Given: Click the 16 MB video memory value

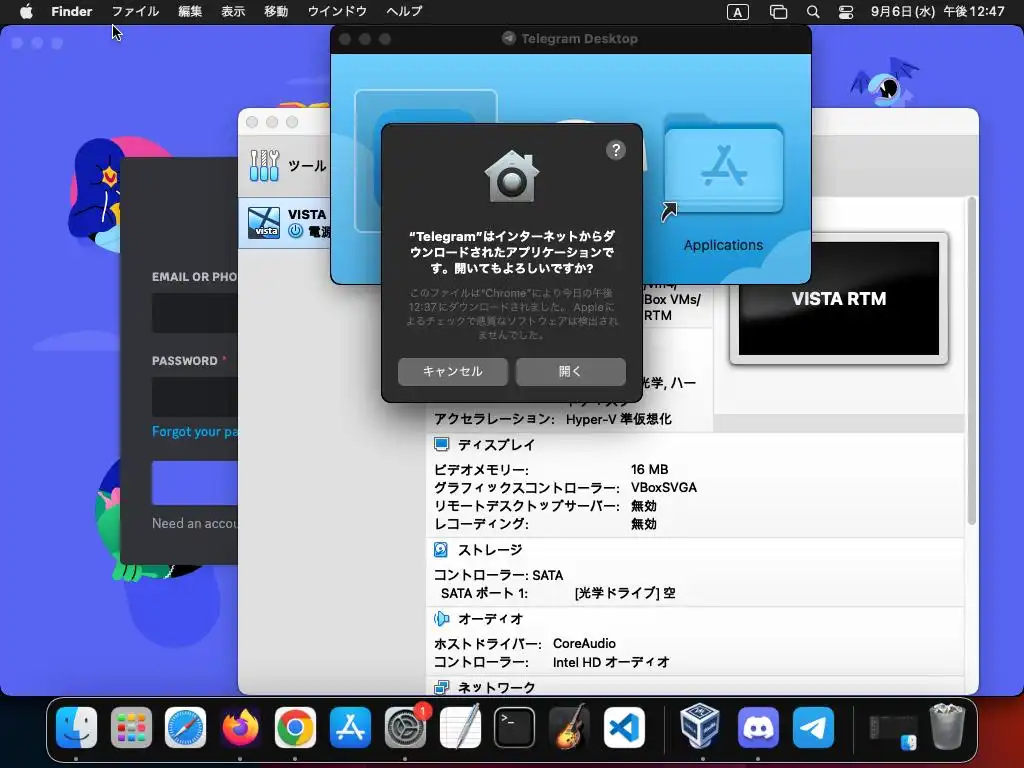Looking at the screenshot, I should [649, 469].
